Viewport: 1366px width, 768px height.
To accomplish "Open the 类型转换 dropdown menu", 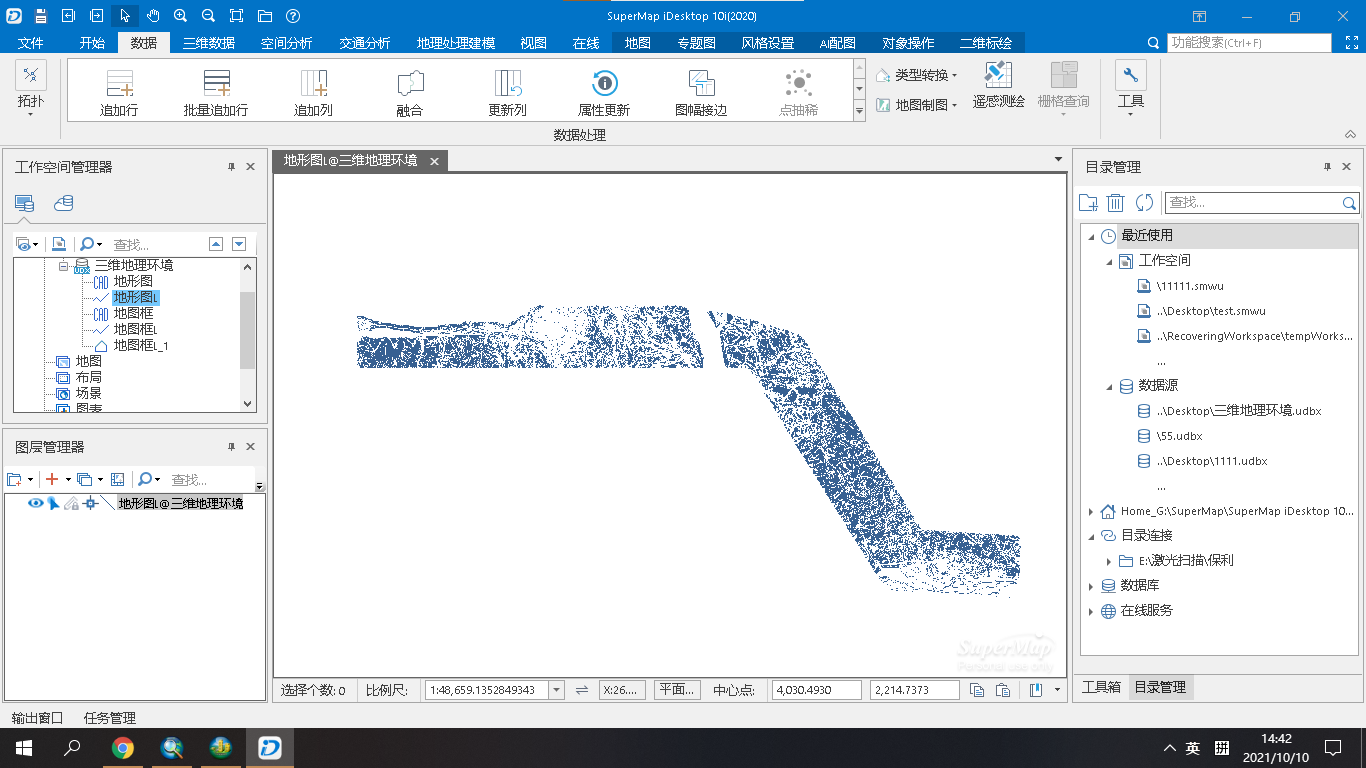I will coord(917,75).
